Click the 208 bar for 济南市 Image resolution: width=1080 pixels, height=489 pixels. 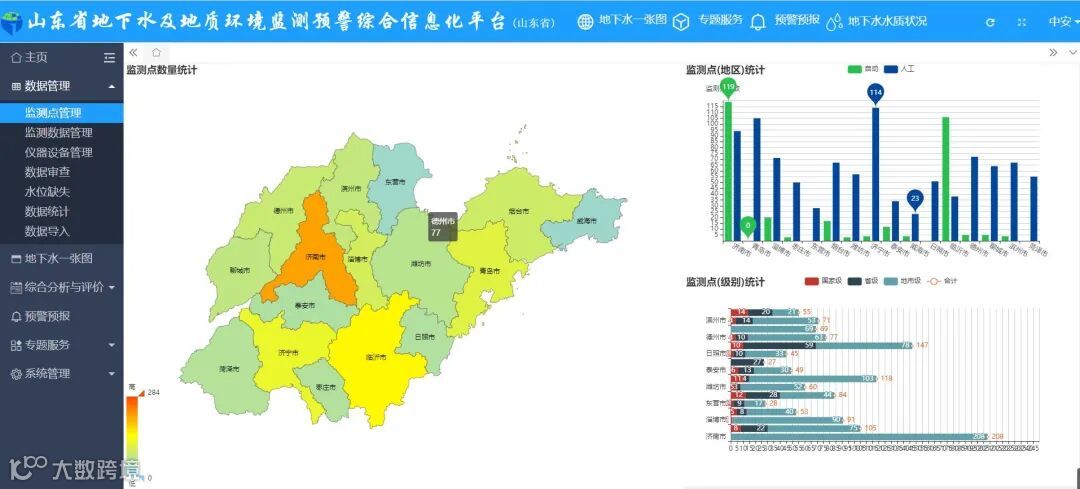[x=859, y=437]
